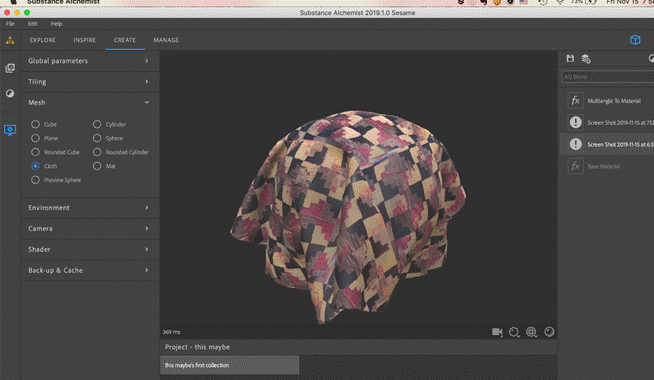Viewport: 654px width, 380px height.
Task: Open the Apple menu
Action: (13, 2)
